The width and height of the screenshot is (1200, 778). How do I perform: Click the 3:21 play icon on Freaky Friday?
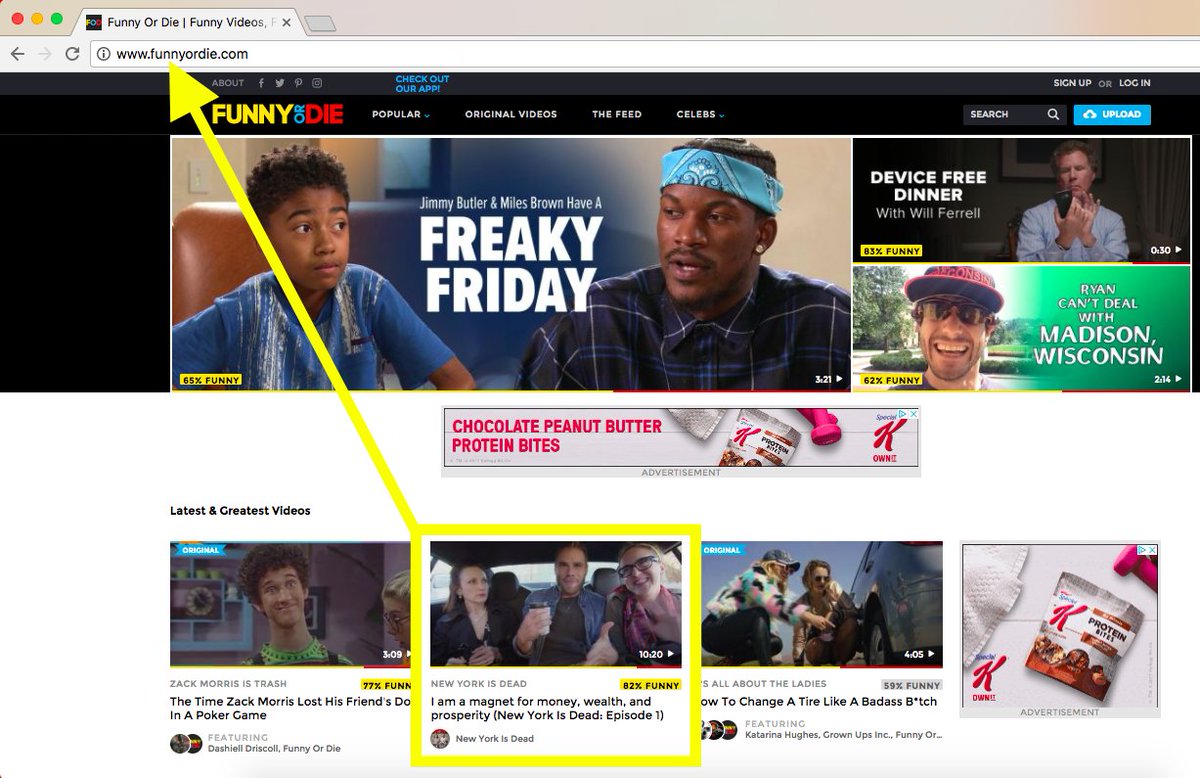click(839, 380)
